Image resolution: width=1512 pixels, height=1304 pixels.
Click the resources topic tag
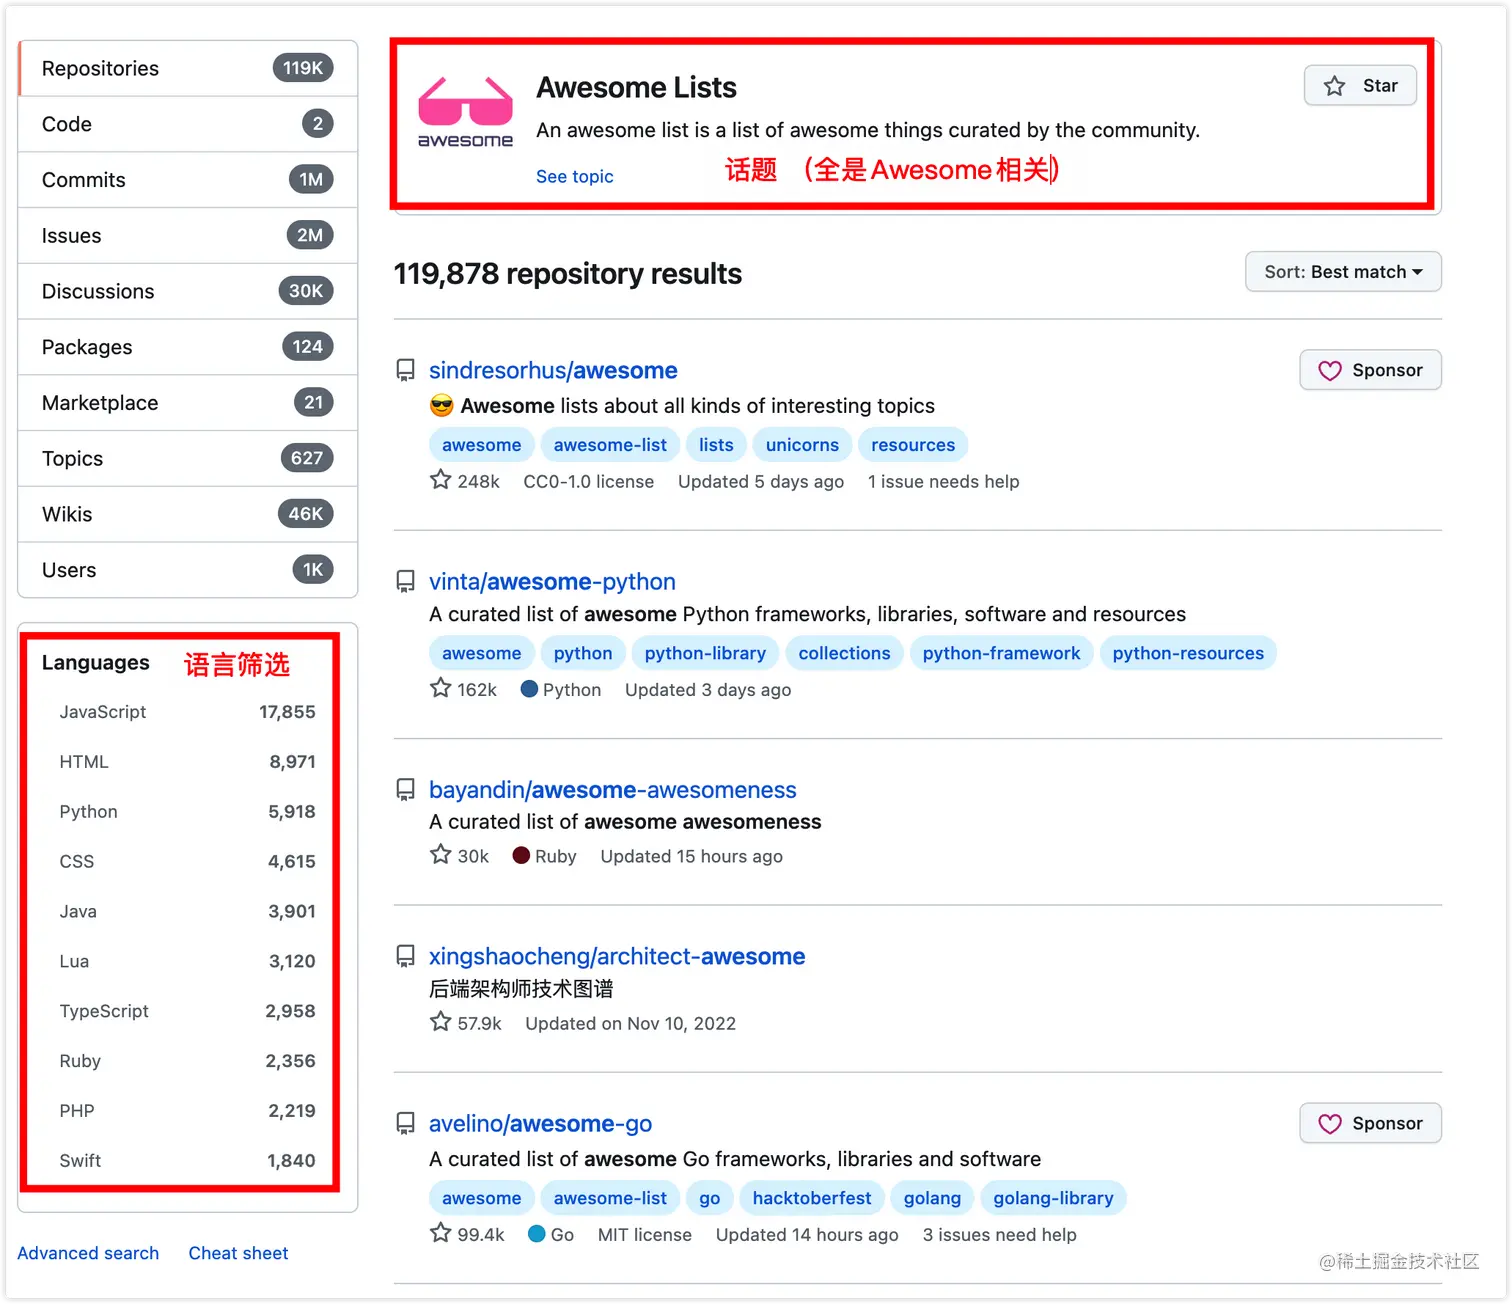click(x=913, y=445)
